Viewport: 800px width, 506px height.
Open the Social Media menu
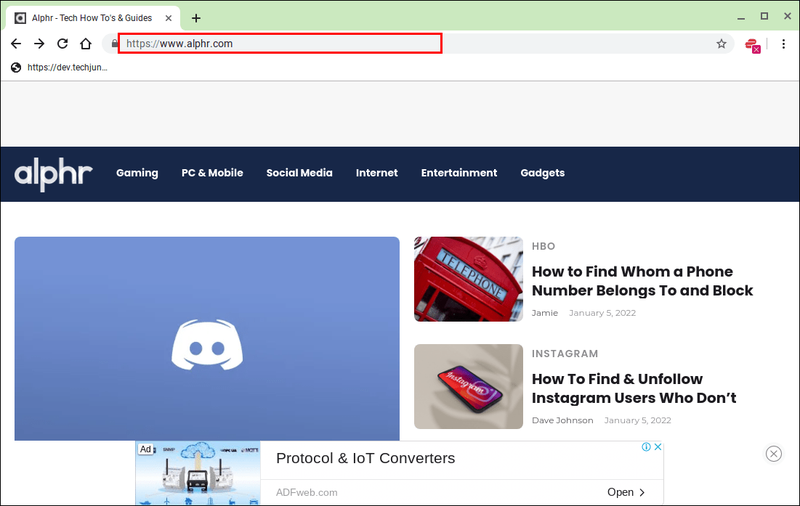pos(299,173)
